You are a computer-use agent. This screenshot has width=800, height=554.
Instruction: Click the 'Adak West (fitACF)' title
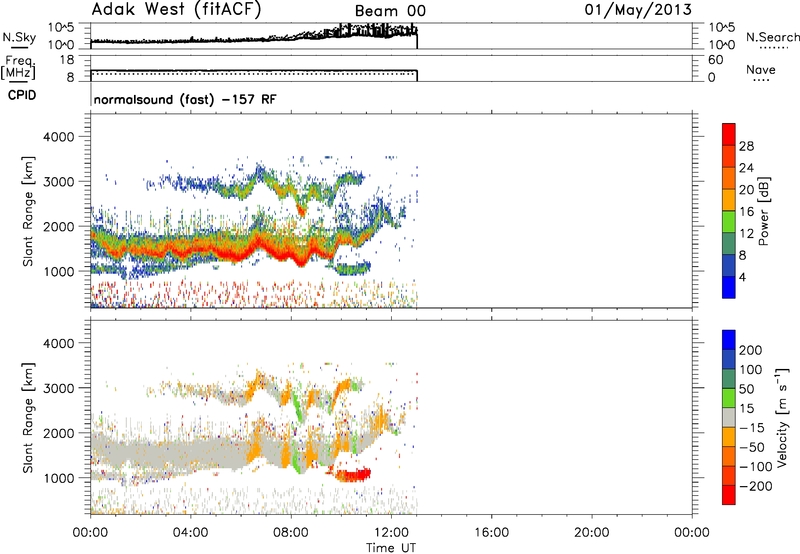point(176,10)
